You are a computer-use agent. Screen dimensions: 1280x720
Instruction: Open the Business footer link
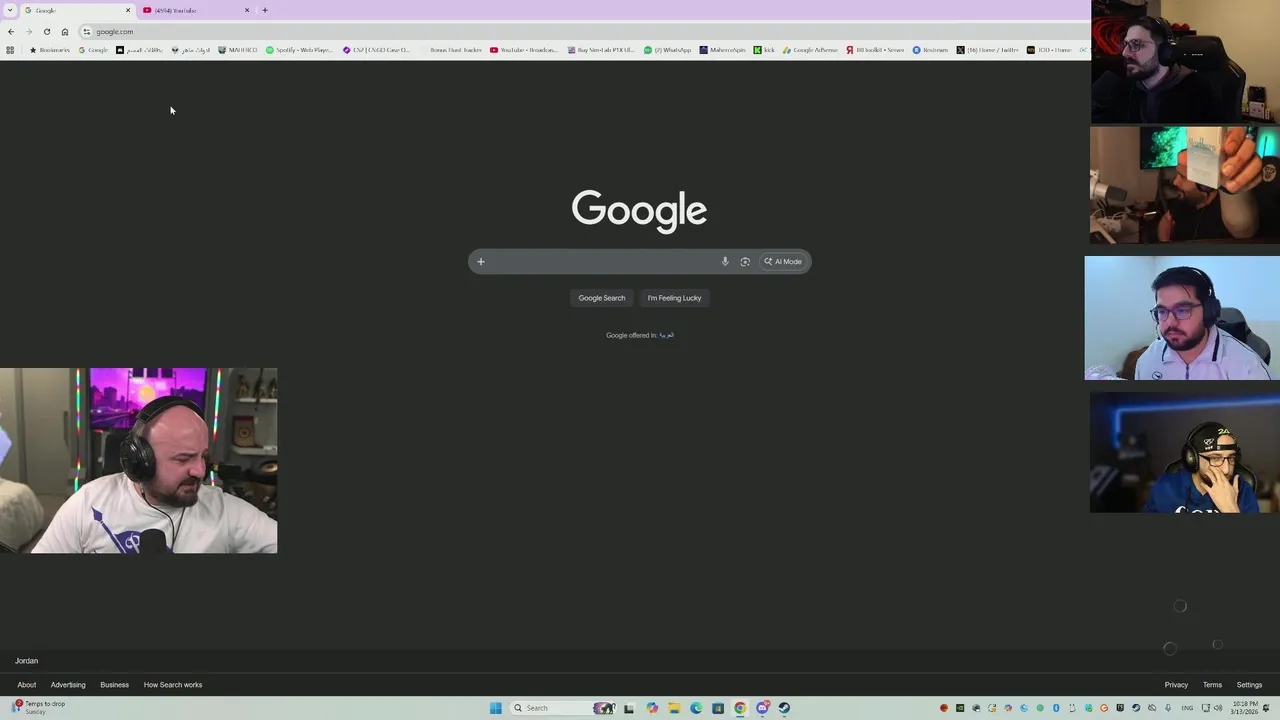coord(114,685)
